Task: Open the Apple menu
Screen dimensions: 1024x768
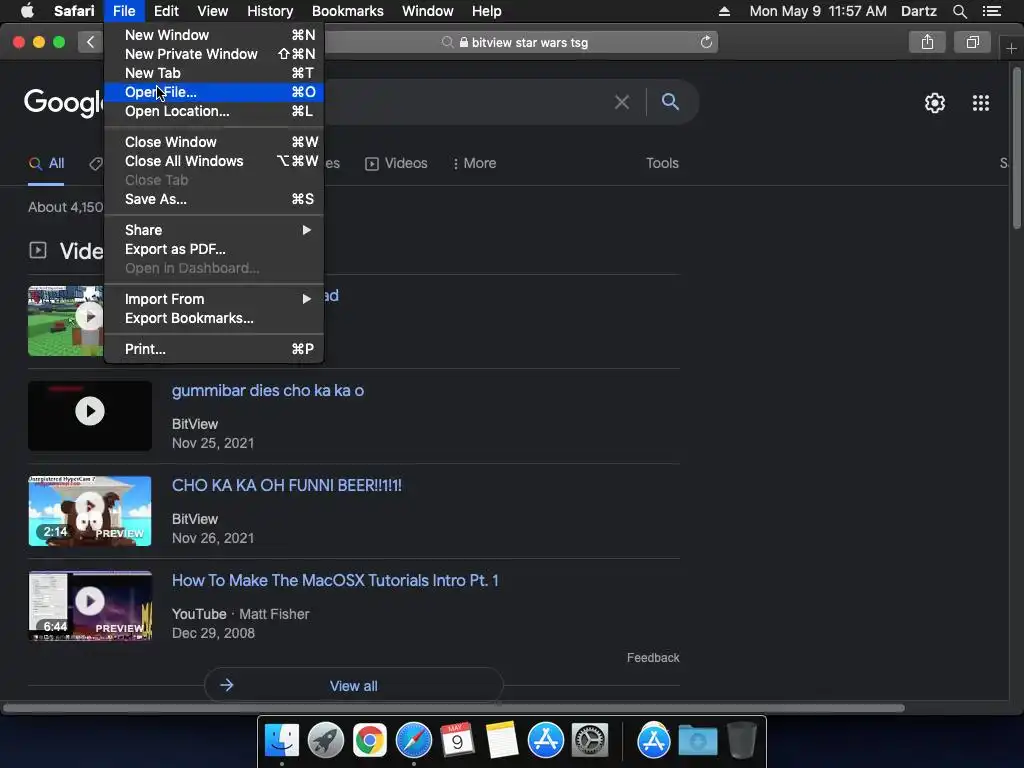Action: click(x=27, y=11)
